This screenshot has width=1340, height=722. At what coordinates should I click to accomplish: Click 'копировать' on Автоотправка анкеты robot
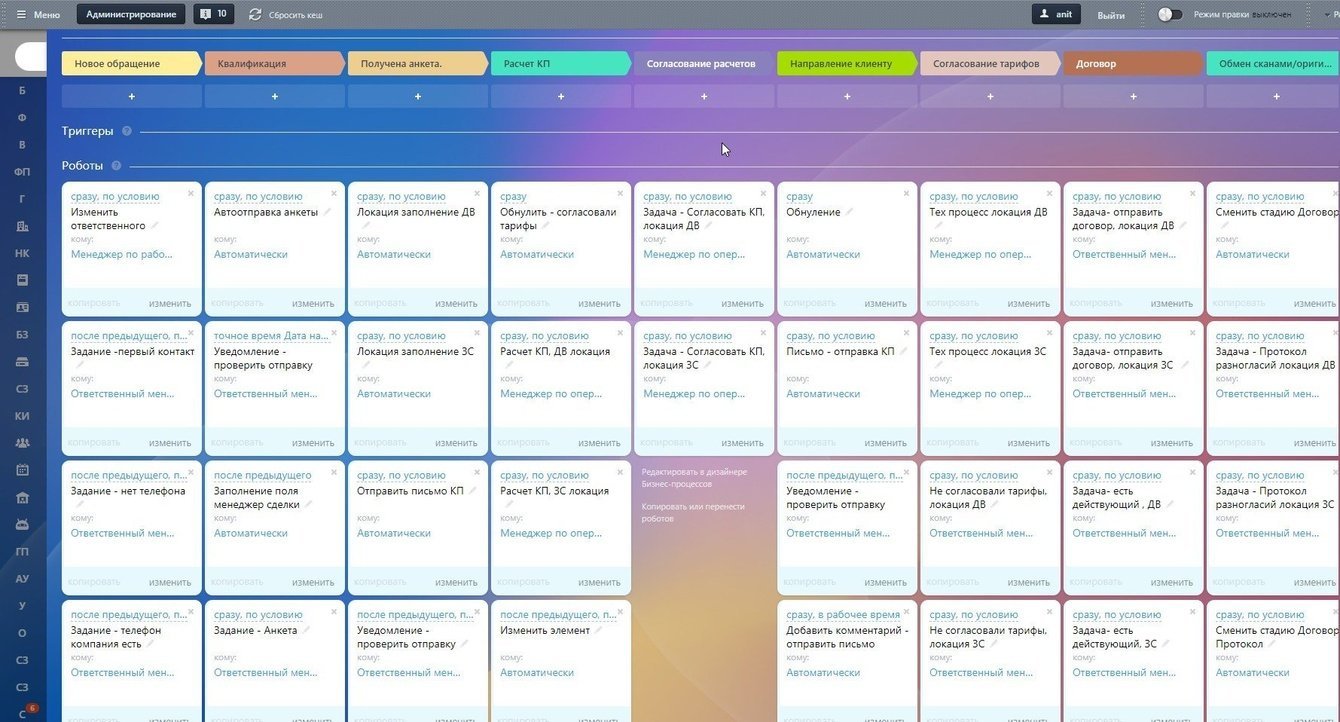237,303
